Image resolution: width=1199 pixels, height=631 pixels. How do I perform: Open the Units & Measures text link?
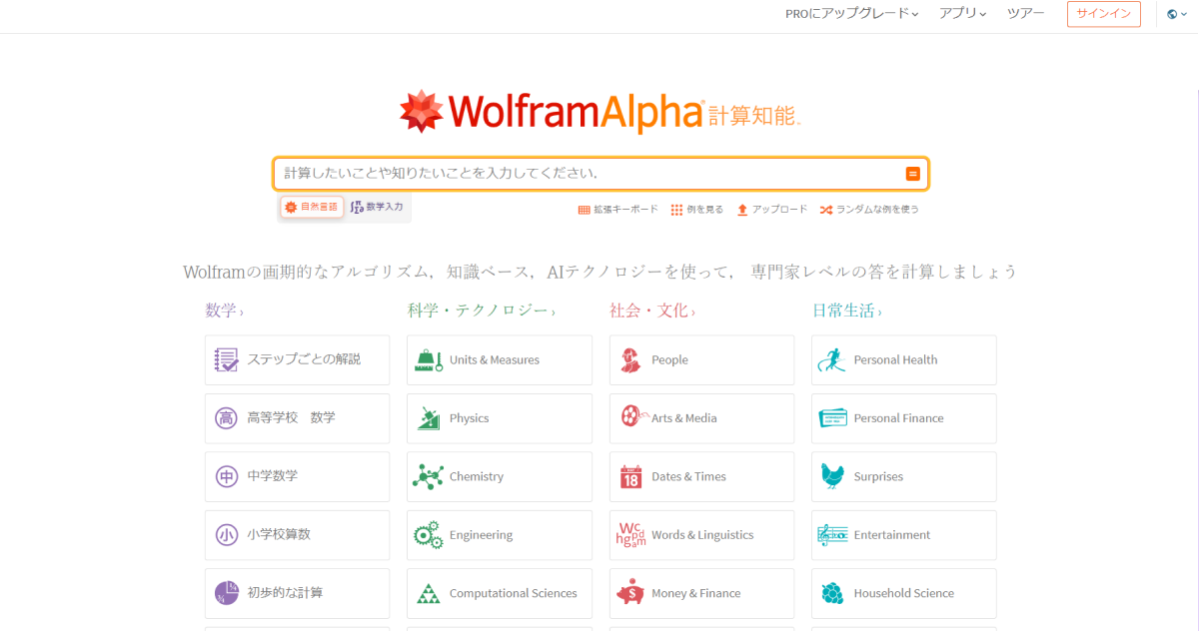coord(494,359)
